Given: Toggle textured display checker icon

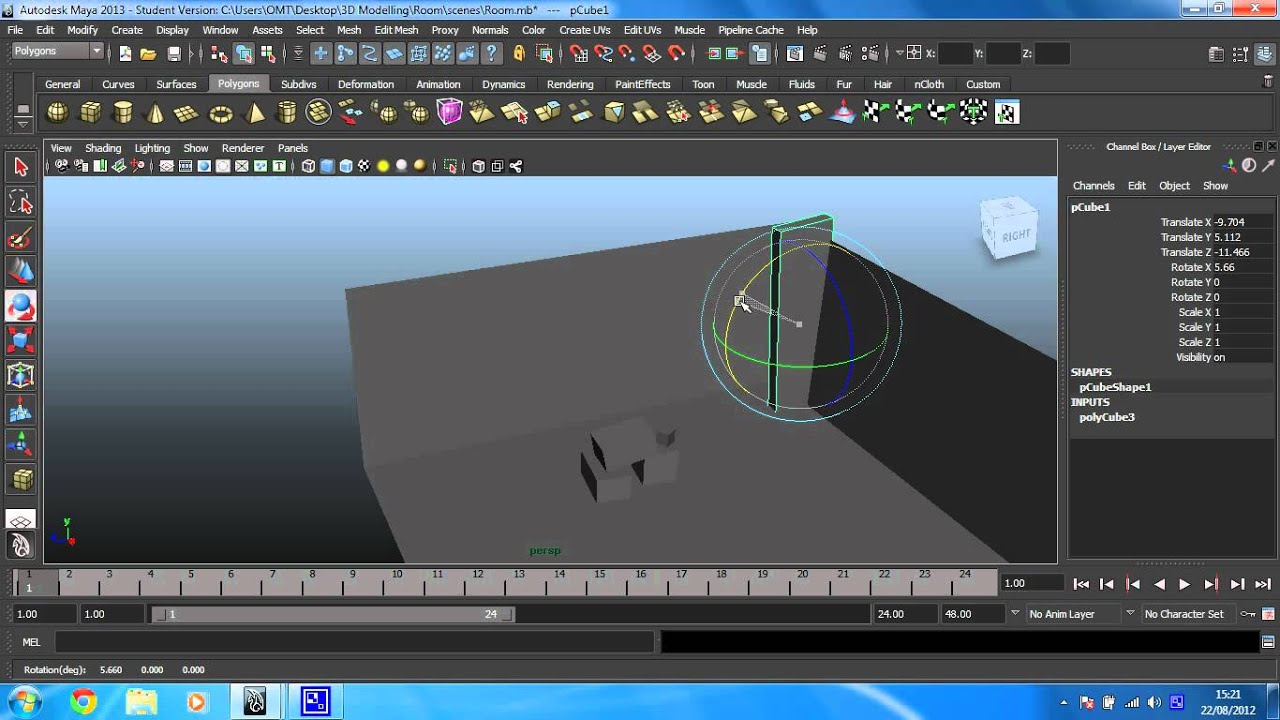Looking at the screenshot, I should pyautogui.click(x=364, y=166).
